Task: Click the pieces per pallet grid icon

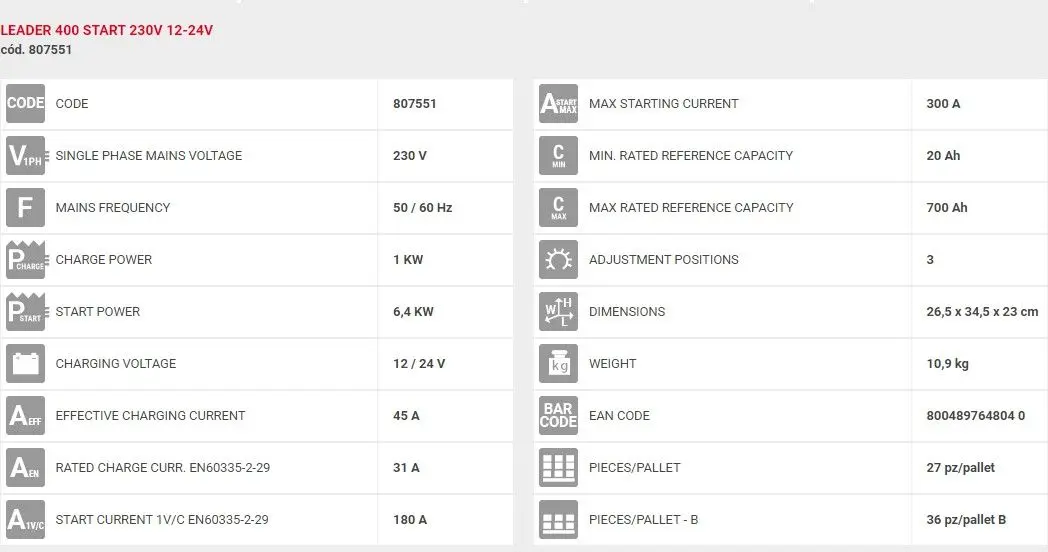Action: (559, 468)
